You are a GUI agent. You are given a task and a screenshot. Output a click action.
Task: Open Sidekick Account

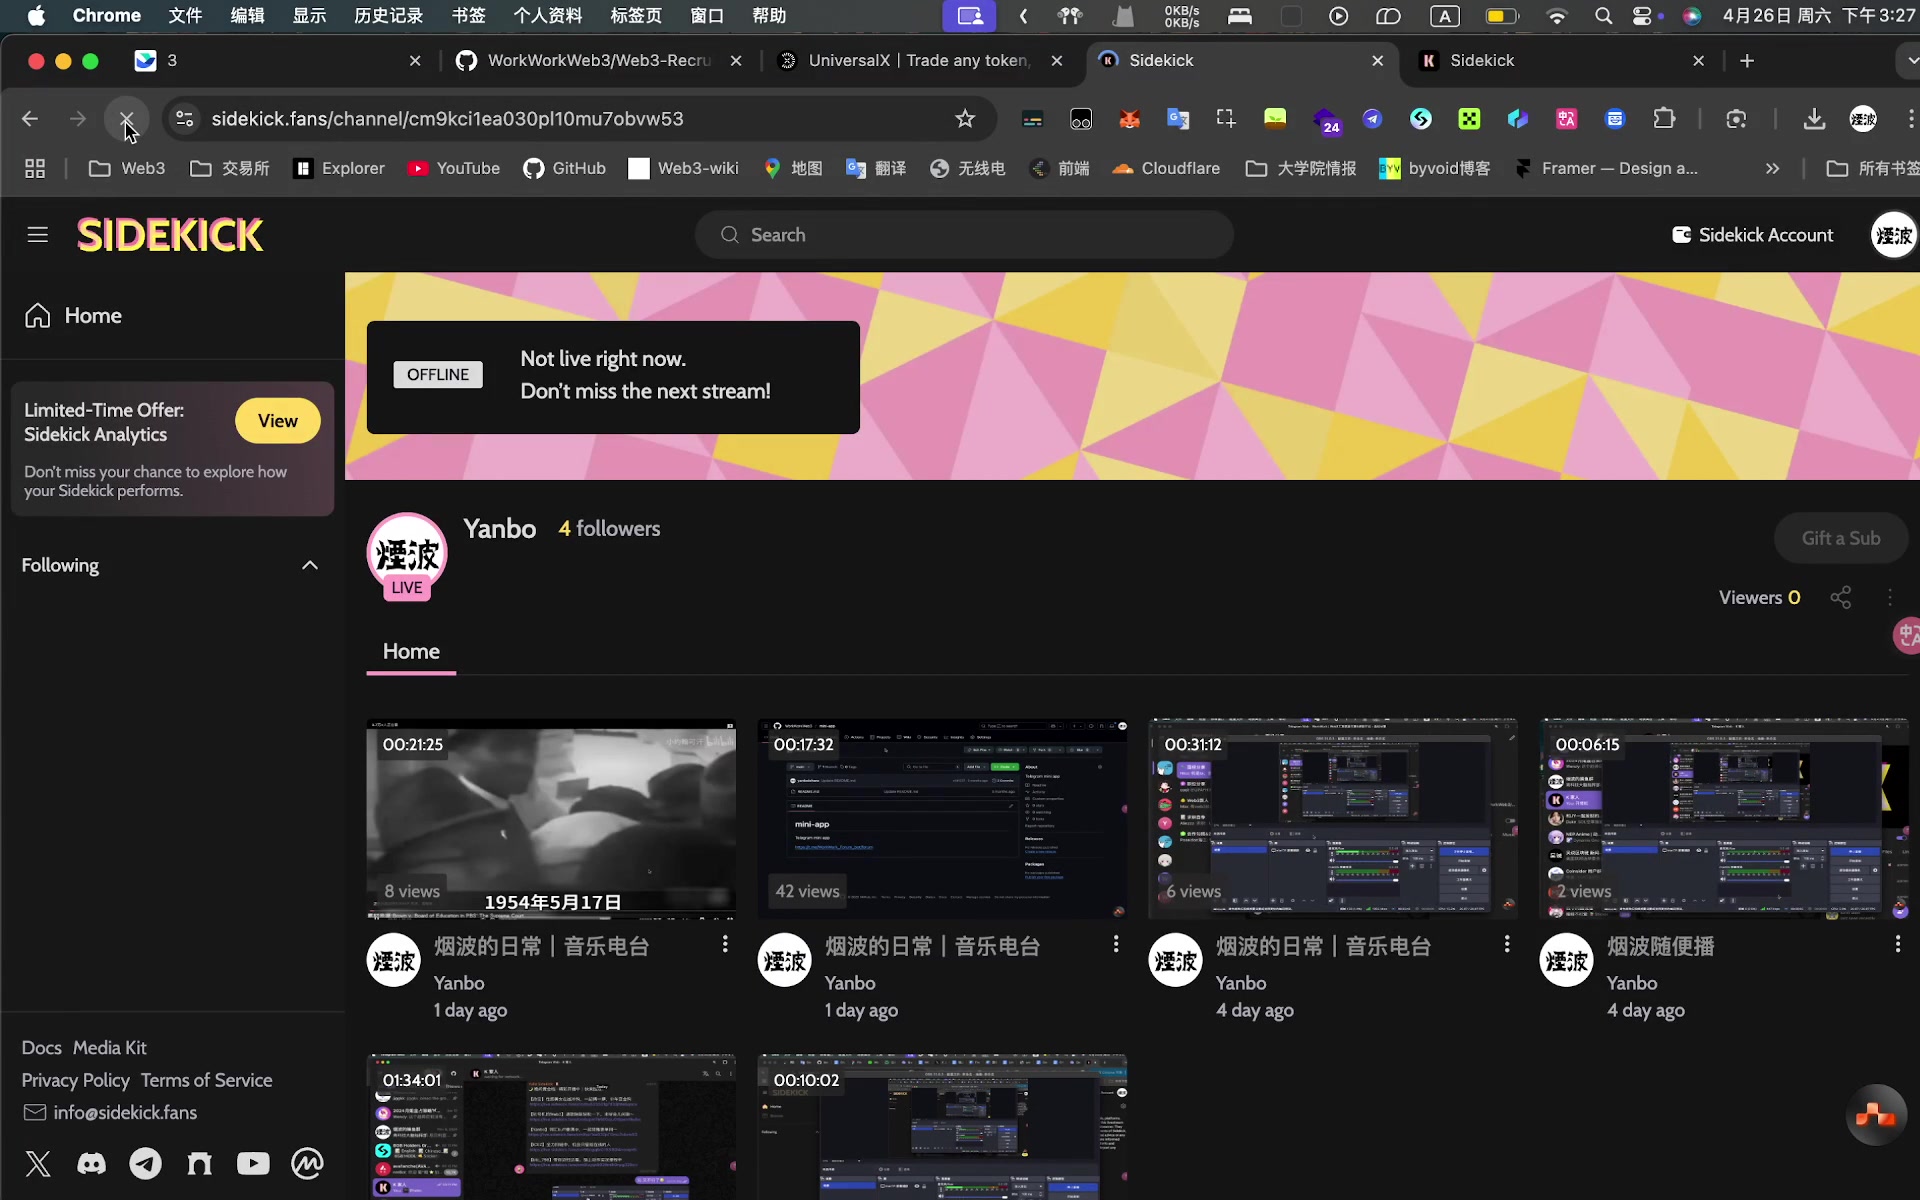[x=1752, y=235]
